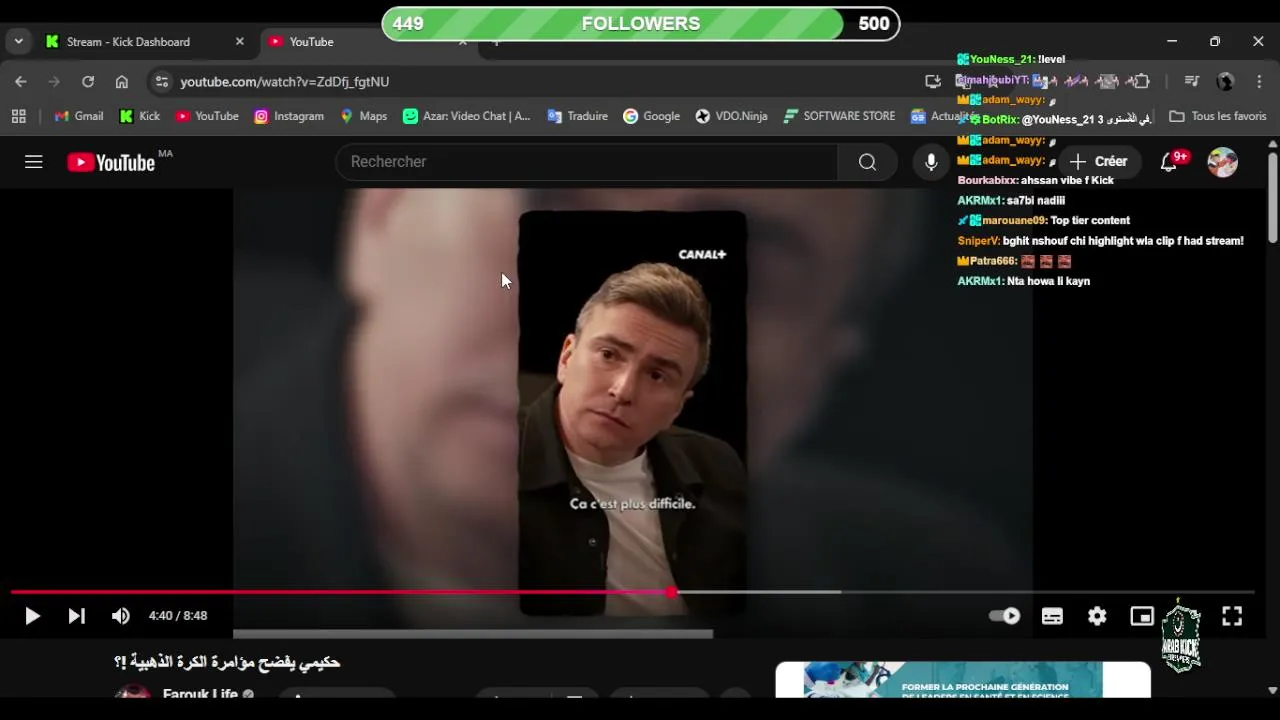The height and width of the screenshot is (720, 1280).
Task: Open the Google bookmark
Action: click(x=651, y=116)
